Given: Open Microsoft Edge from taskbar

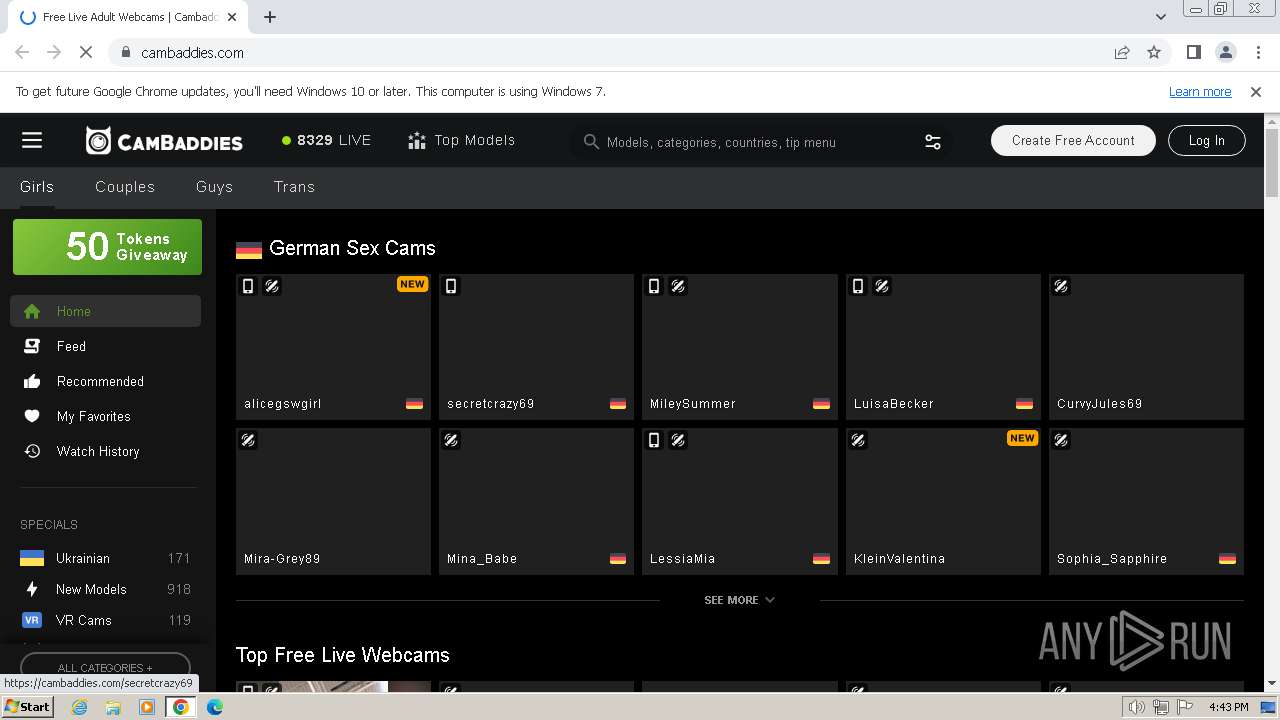Looking at the screenshot, I should tap(214, 707).
